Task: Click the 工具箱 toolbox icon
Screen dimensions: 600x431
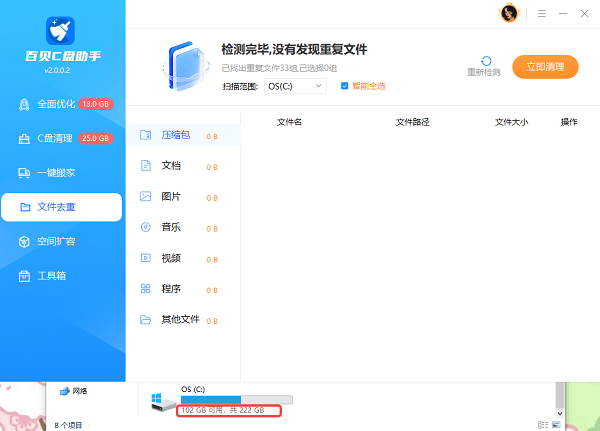Action: pyautogui.click(x=24, y=276)
